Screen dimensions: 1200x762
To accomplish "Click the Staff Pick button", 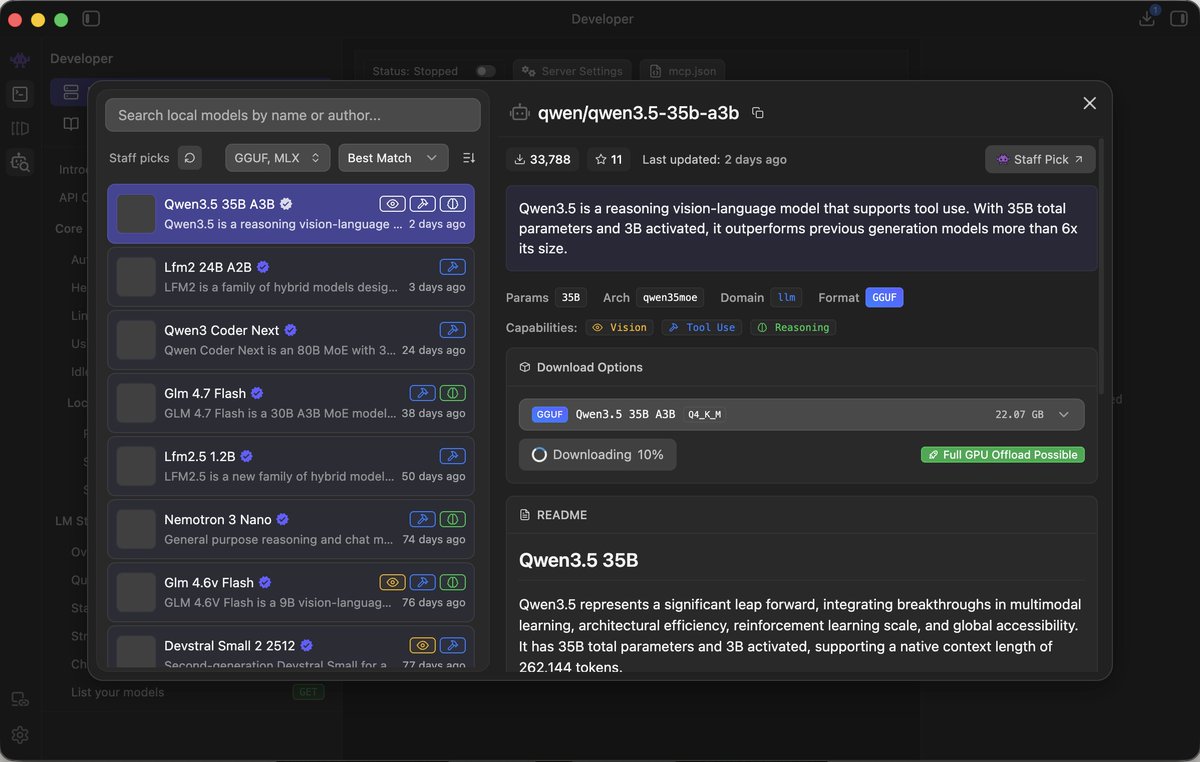I will (1040, 159).
